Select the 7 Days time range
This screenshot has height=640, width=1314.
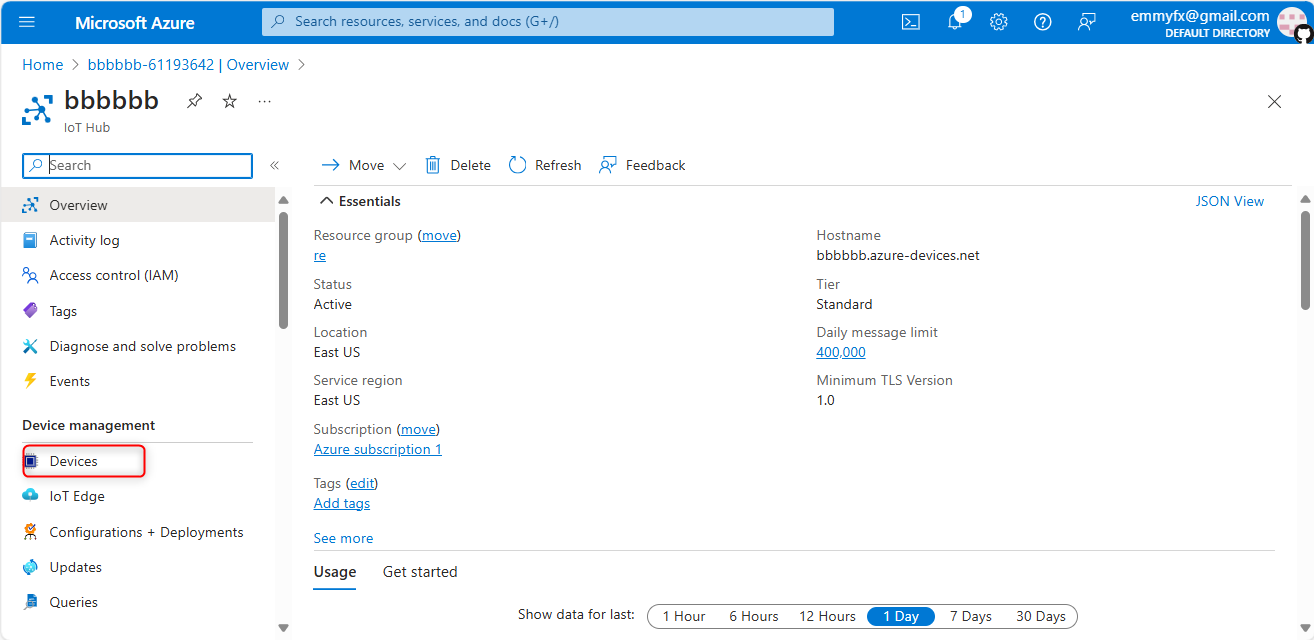point(970,616)
